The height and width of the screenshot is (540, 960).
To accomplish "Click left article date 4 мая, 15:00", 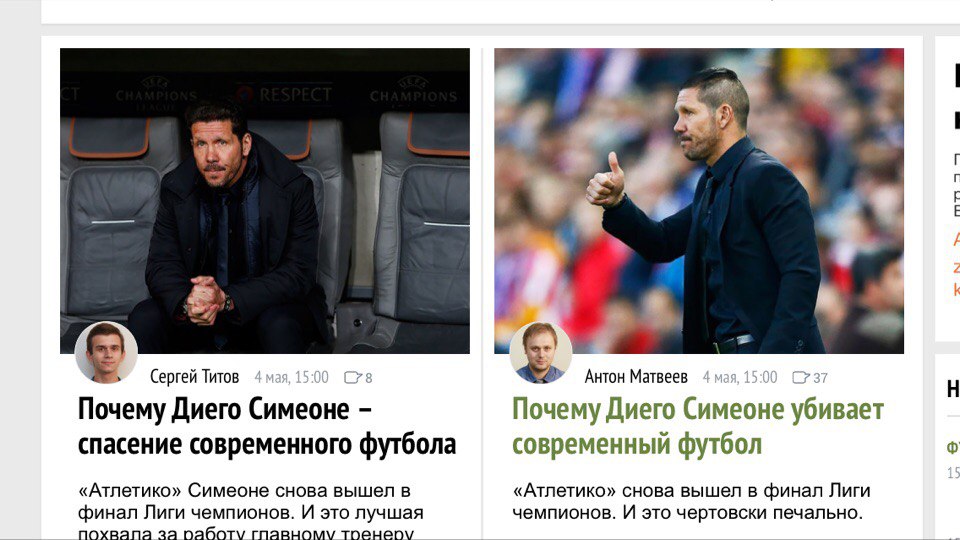I will (x=291, y=377).
